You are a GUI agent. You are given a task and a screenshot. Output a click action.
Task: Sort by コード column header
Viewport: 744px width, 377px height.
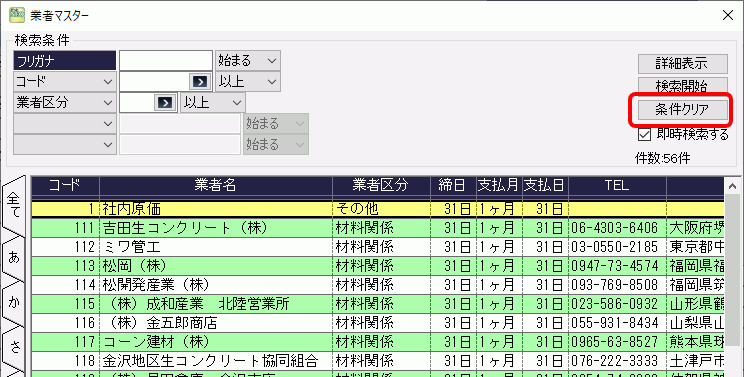(x=65, y=185)
